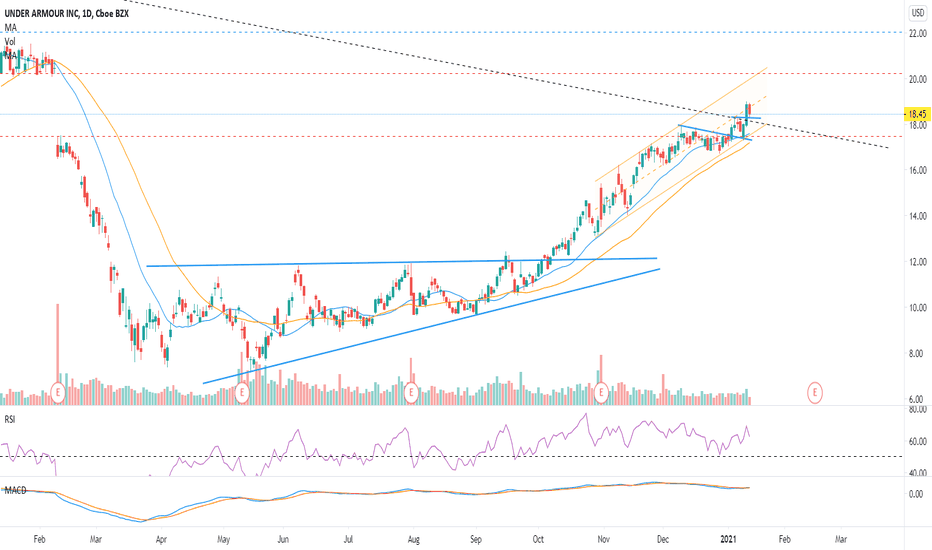Click the 8.00 price axis label

point(918,353)
